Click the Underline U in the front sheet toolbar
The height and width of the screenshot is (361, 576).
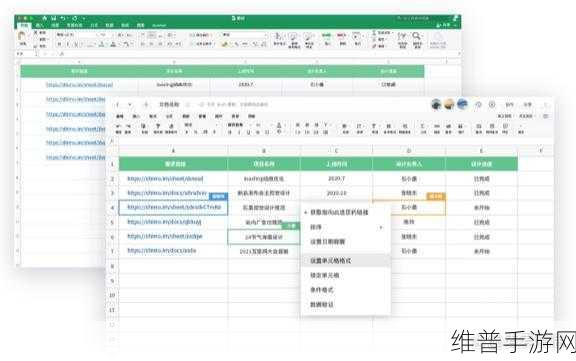[248, 132]
